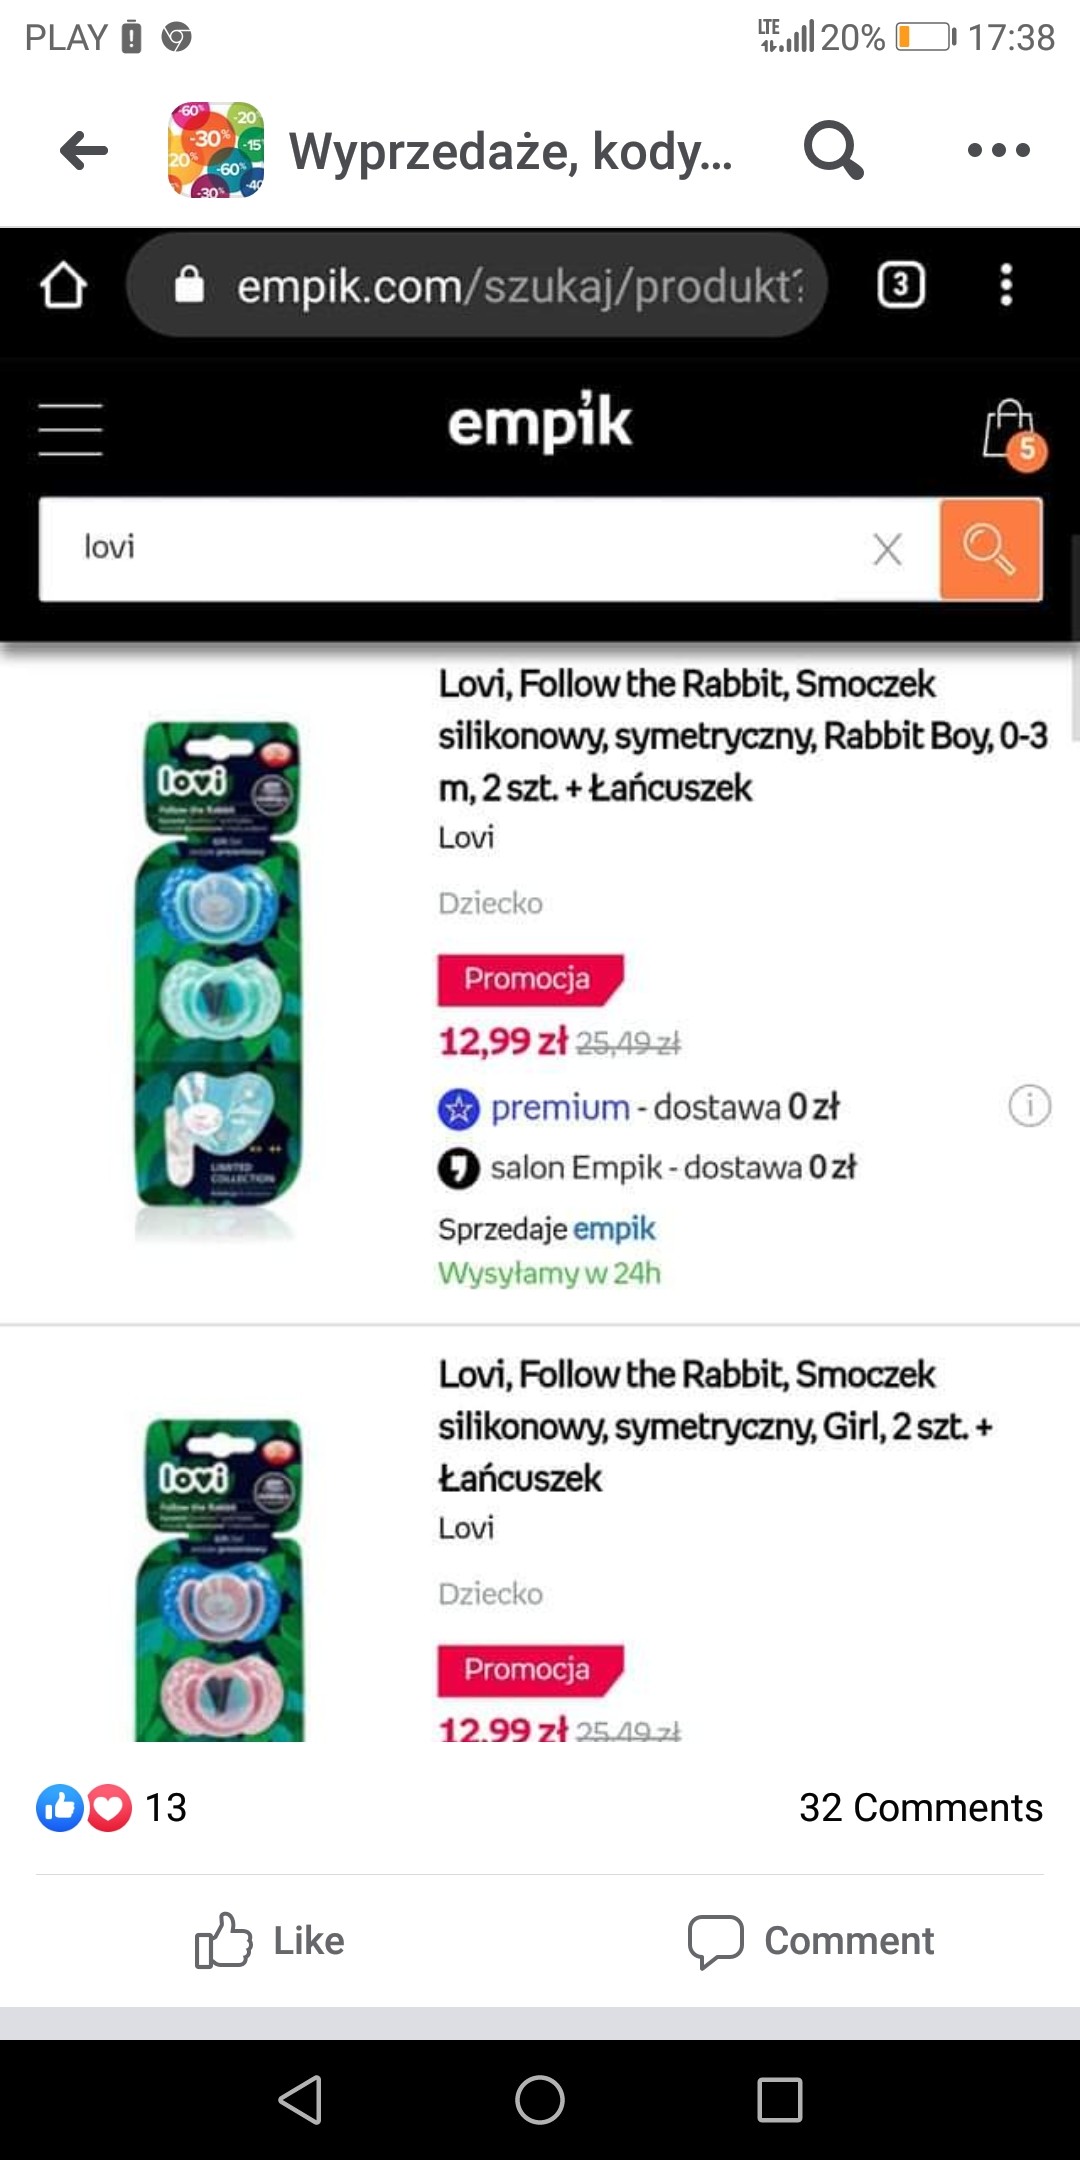The width and height of the screenshot is (1080, 2160).
Task: Clear the search field with the X
Action: coord(887,549)
